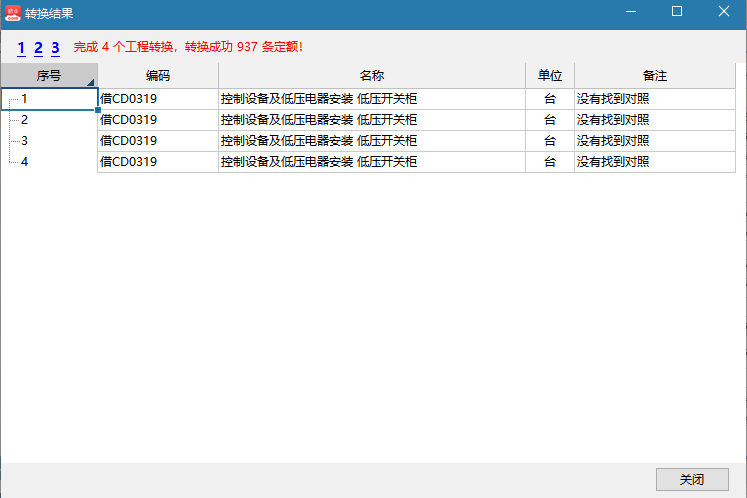Select tree row number 4
The height and width of the screenshot is (498, 747).
coord(25,162)
